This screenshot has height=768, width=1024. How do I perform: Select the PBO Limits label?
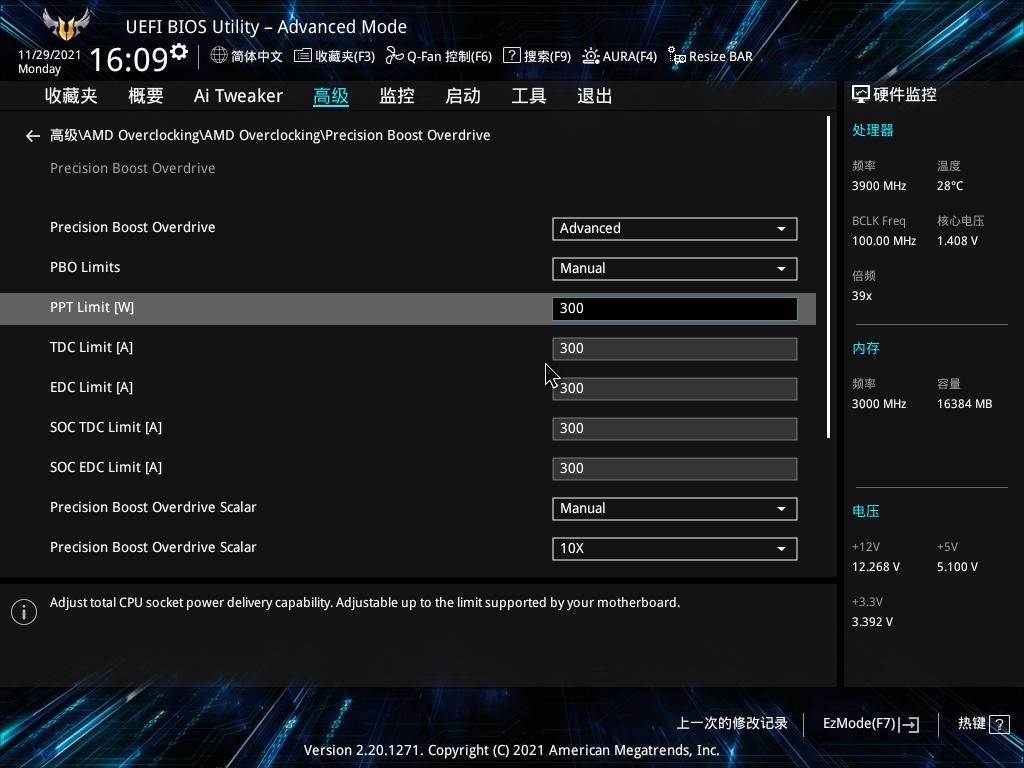point(85,267)
